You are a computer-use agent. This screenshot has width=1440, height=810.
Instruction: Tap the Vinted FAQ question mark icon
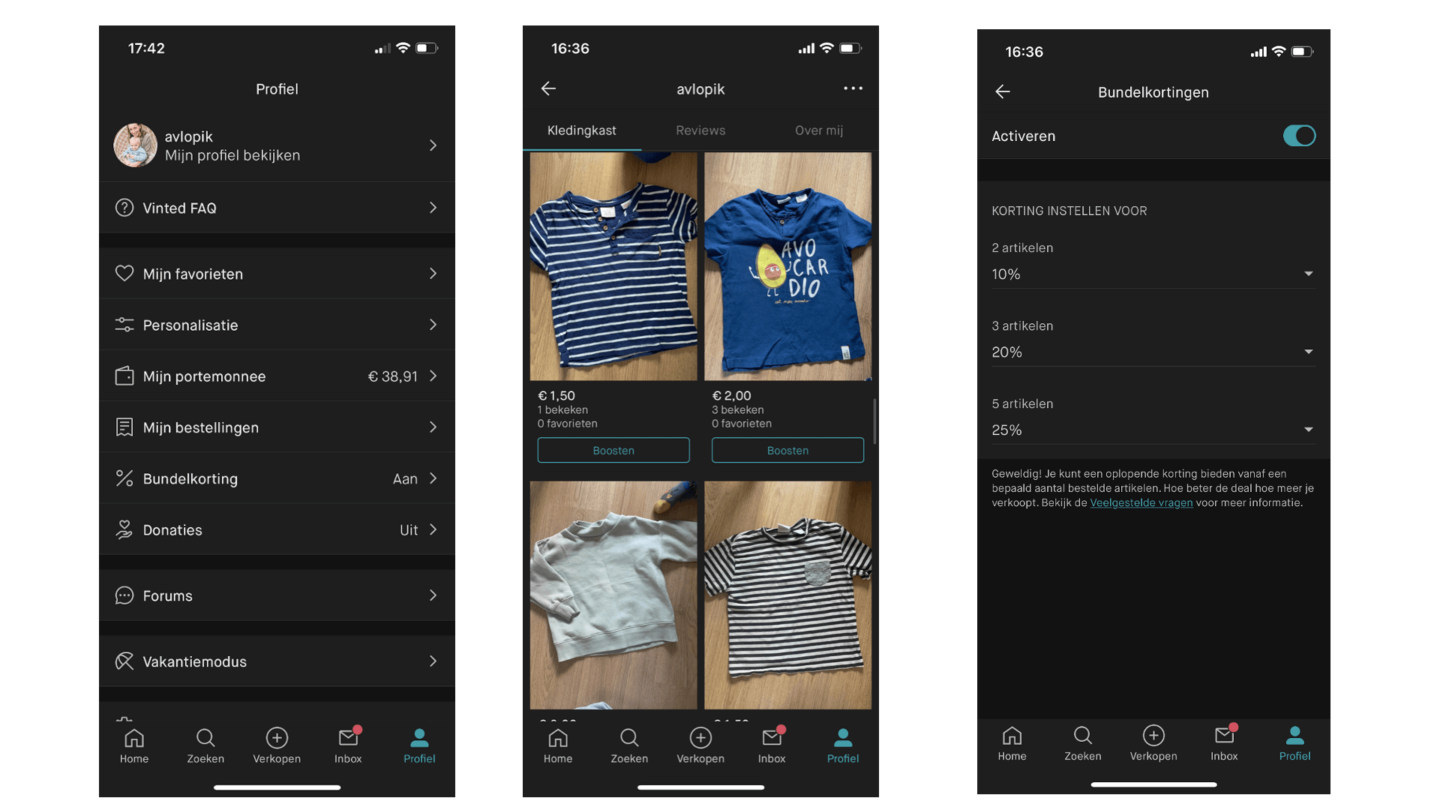click(x=124, y=208)
